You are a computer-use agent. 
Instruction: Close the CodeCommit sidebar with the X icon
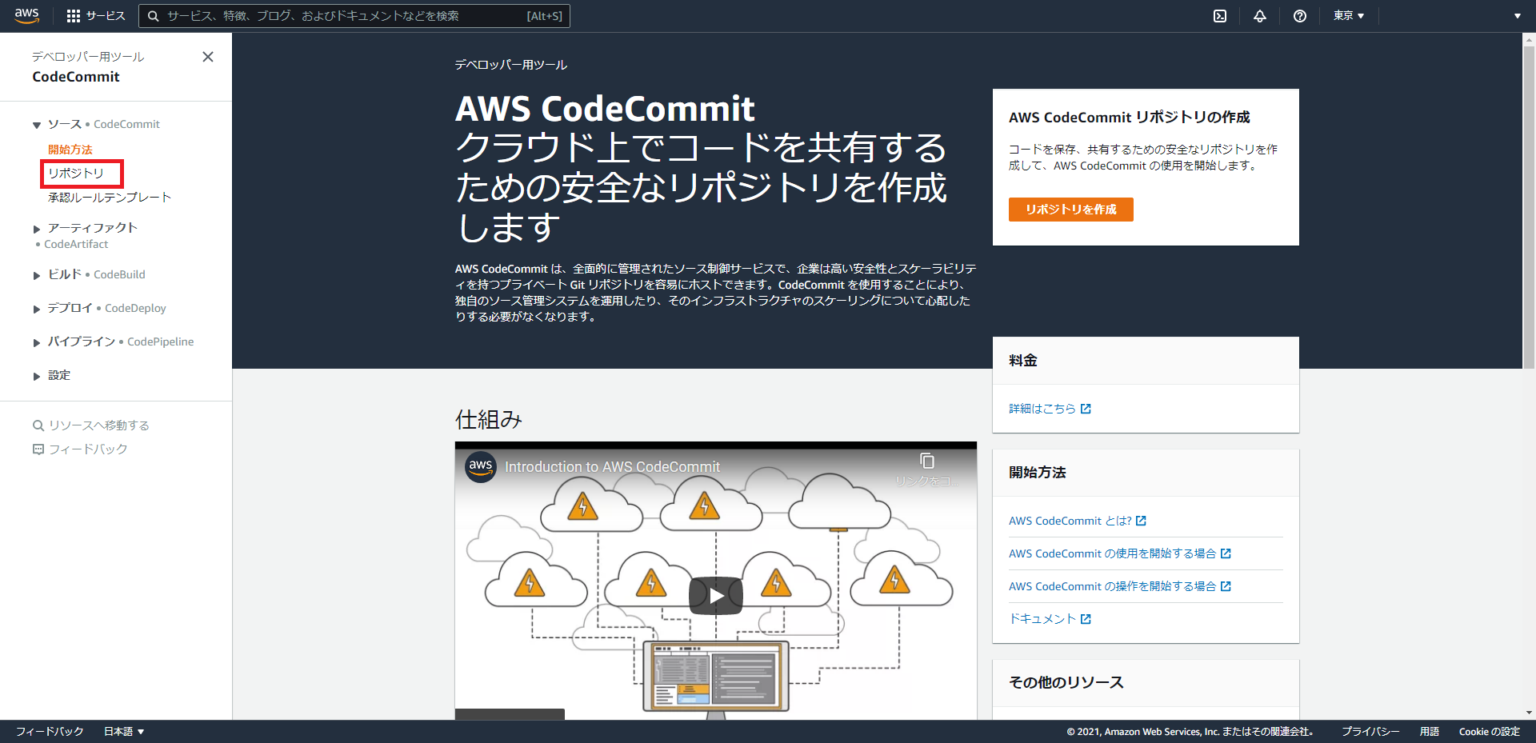(208, 56)
